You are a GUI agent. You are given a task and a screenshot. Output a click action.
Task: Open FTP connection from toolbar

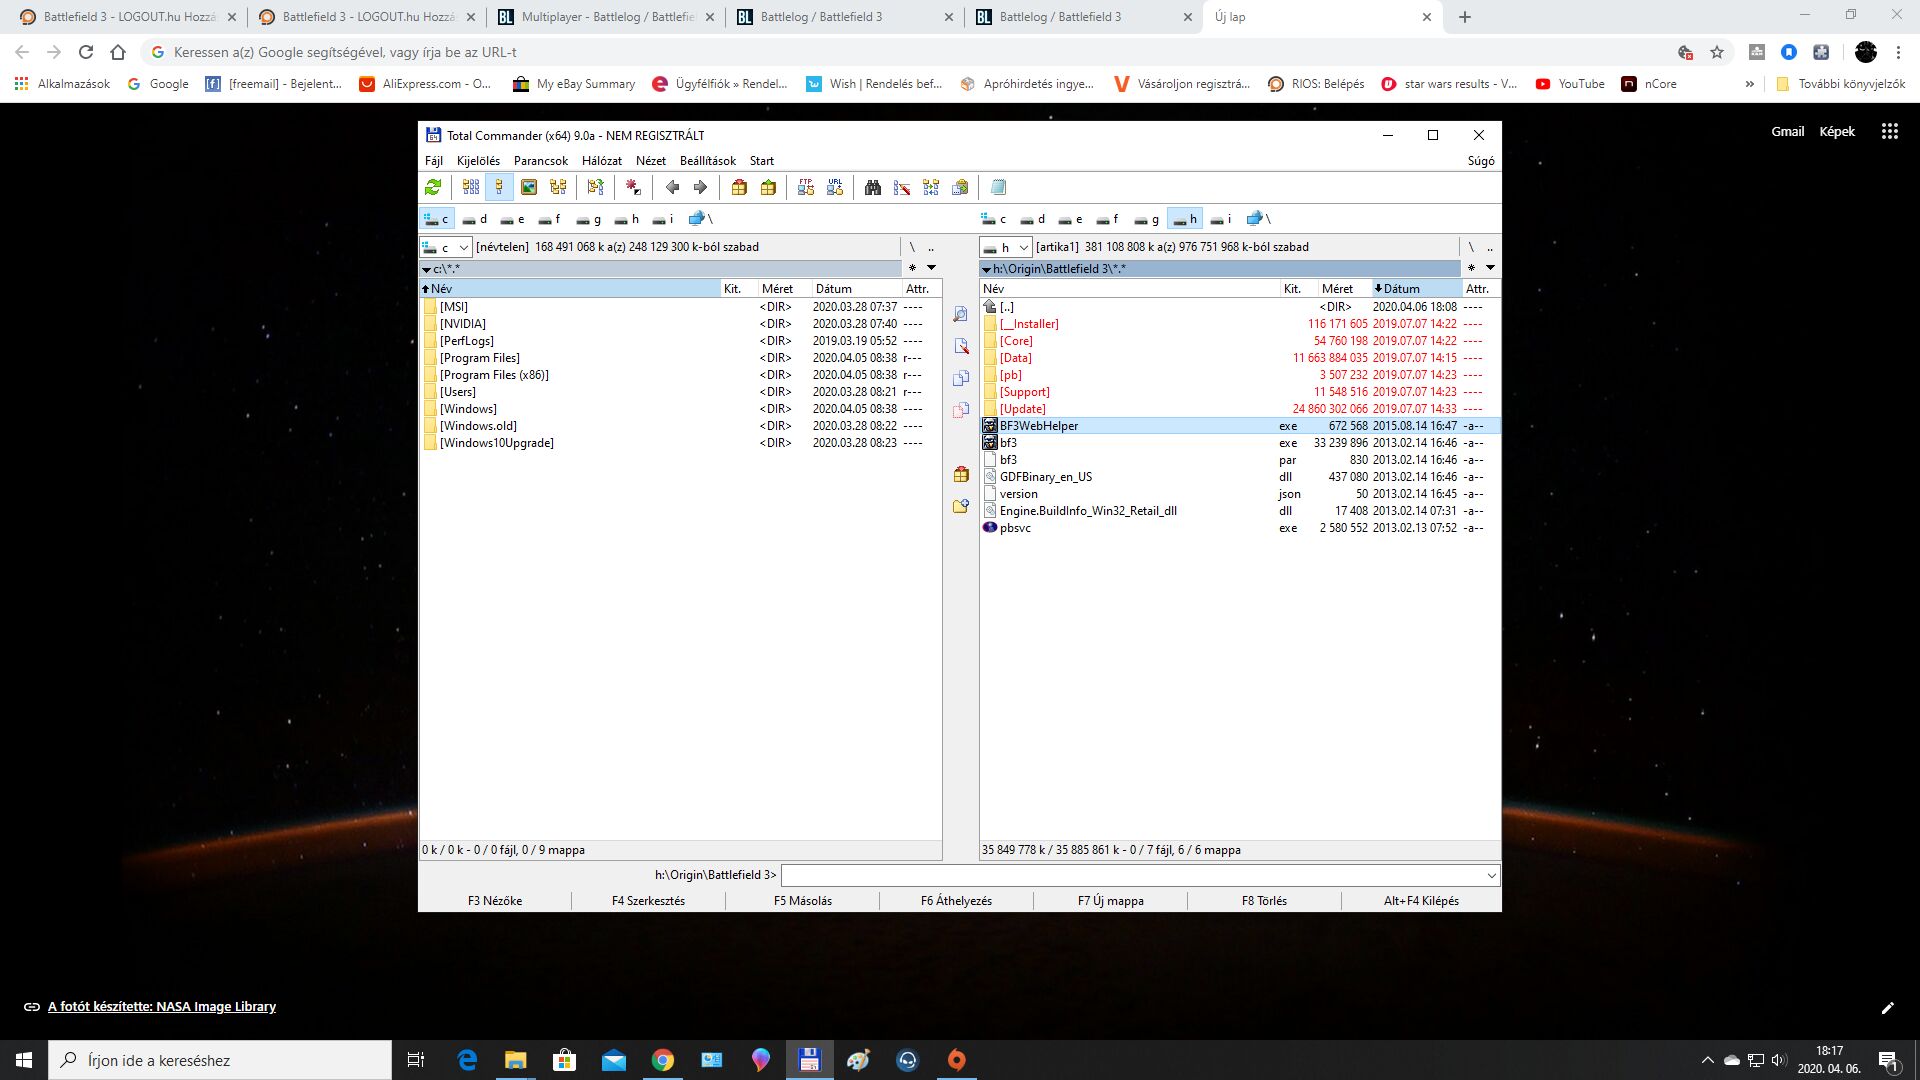(x=805, y=187)
